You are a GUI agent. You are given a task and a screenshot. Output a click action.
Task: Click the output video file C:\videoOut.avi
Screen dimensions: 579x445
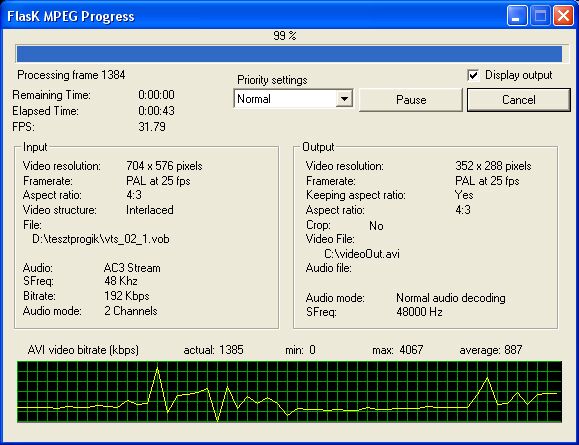click(362, 254)
